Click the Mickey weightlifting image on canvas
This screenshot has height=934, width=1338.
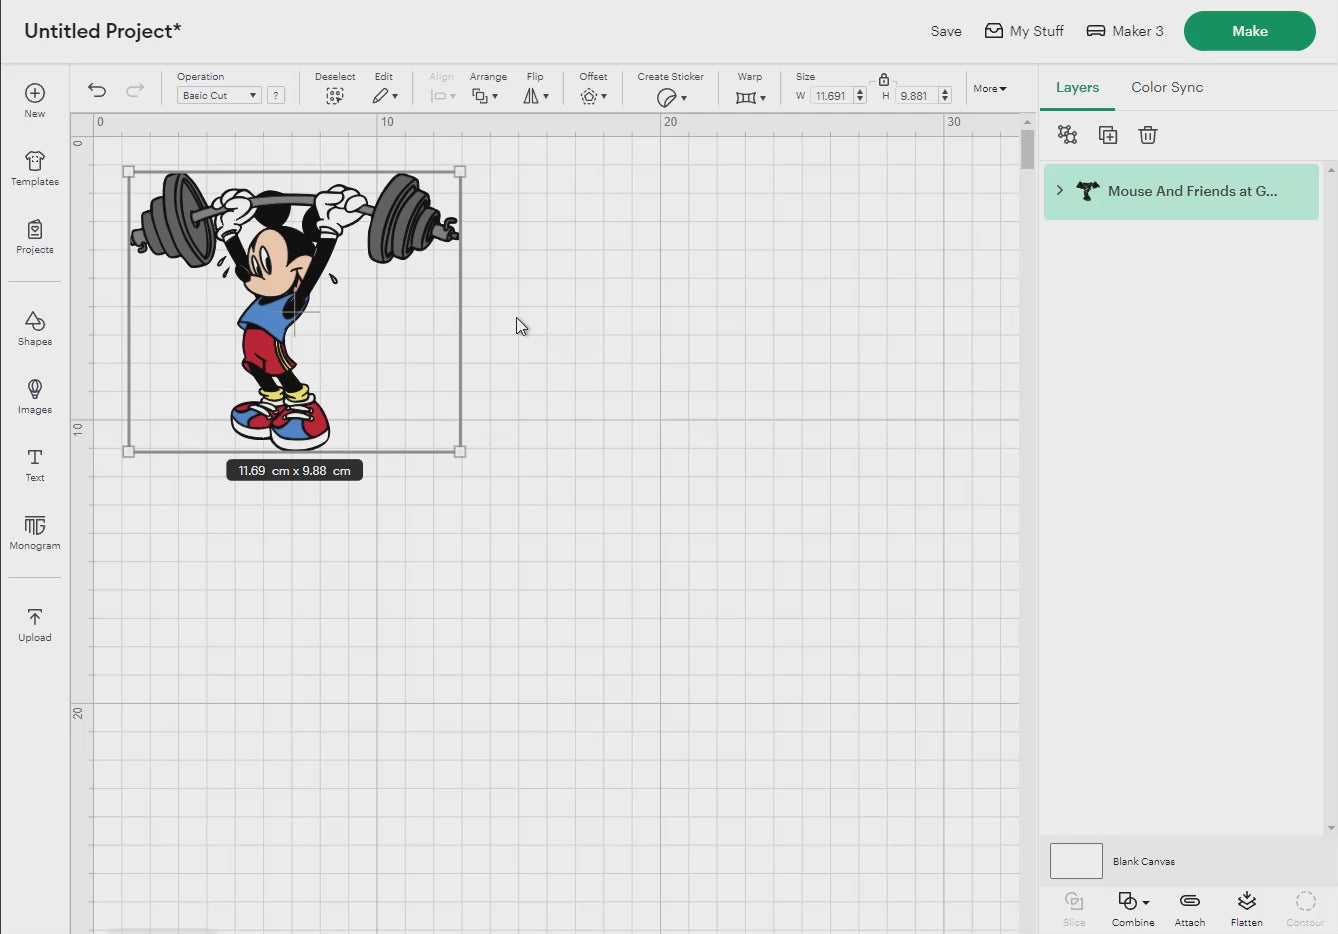pos(294,311)
